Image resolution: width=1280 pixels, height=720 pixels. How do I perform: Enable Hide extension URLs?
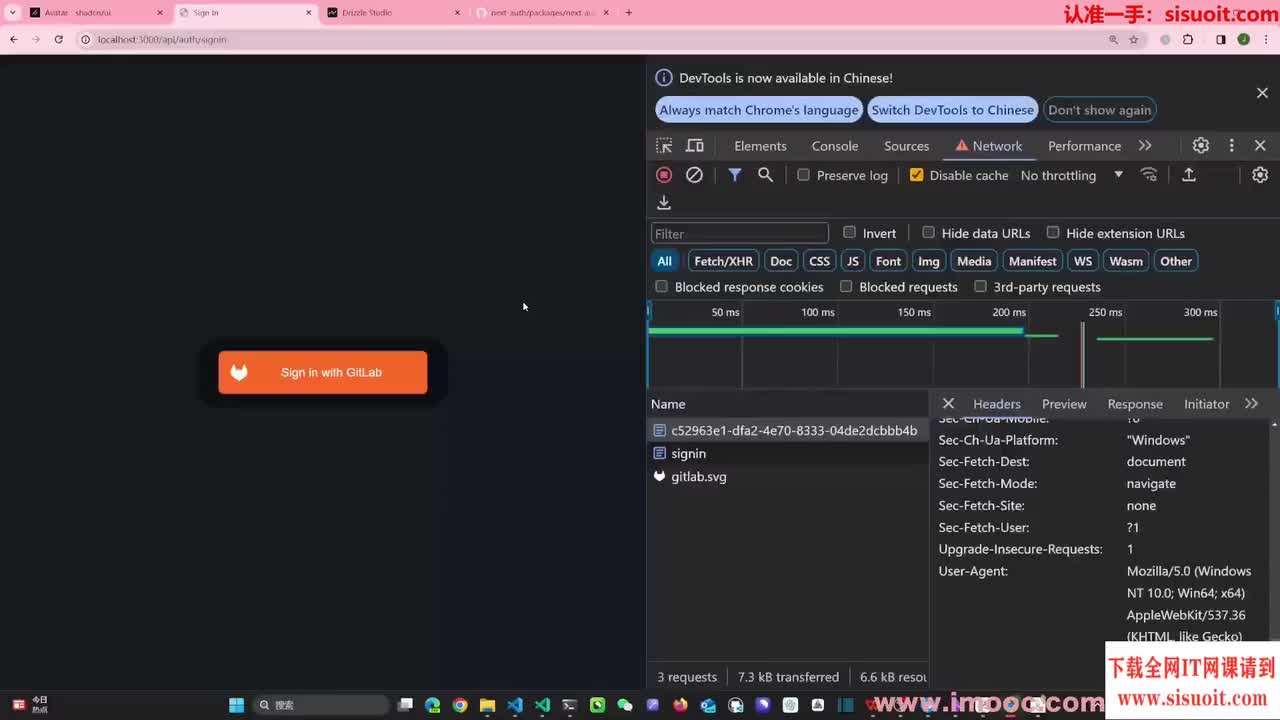(1053, 233)
